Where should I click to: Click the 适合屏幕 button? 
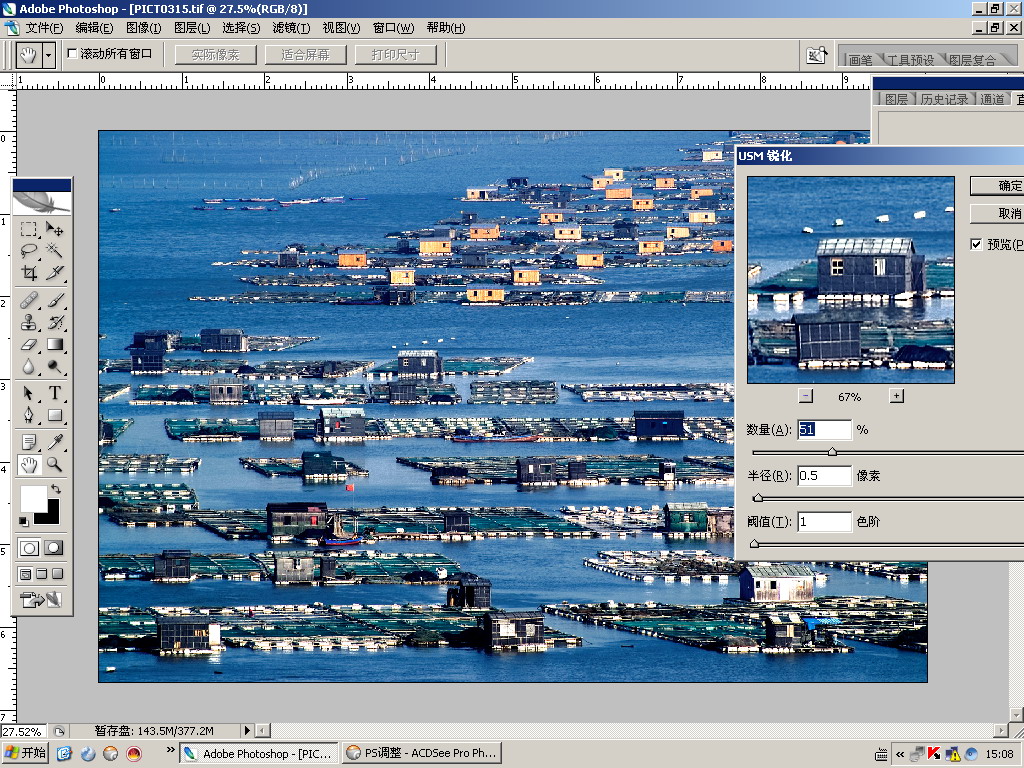(305, 55)
